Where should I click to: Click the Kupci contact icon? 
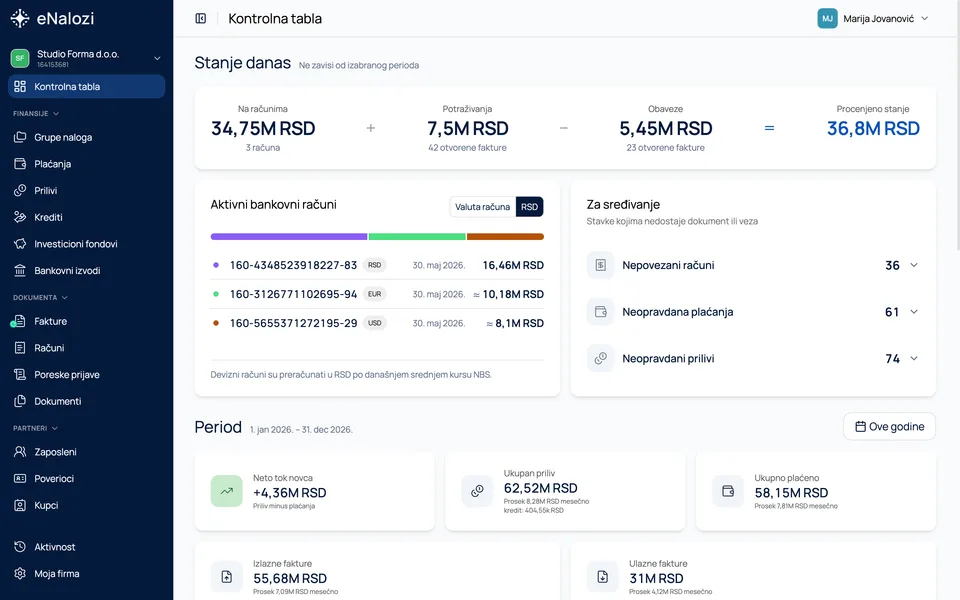20,505
